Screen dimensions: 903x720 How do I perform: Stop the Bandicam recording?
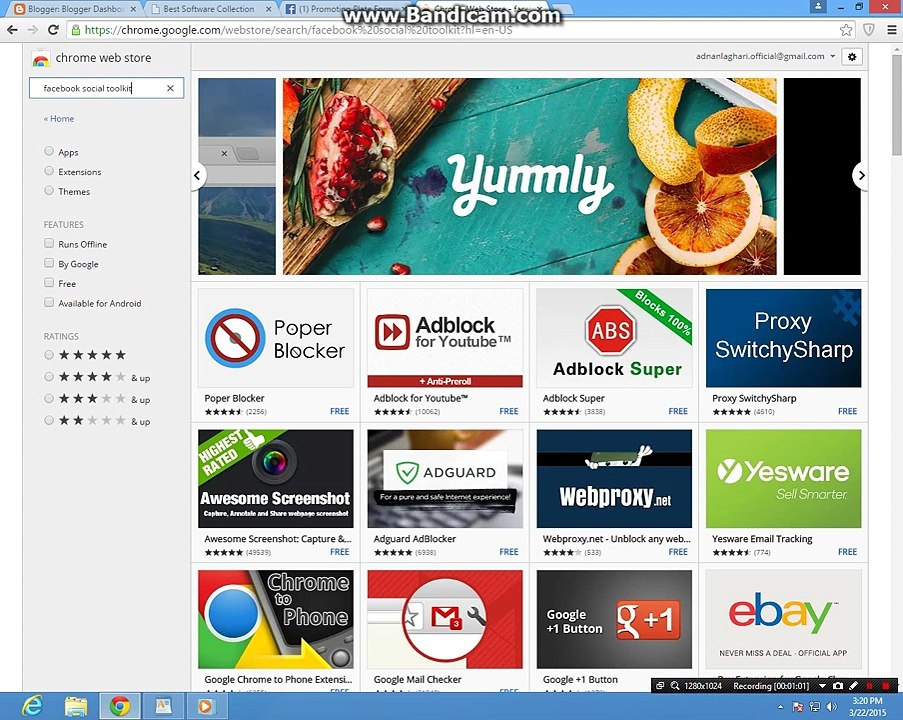click(886, 685)
